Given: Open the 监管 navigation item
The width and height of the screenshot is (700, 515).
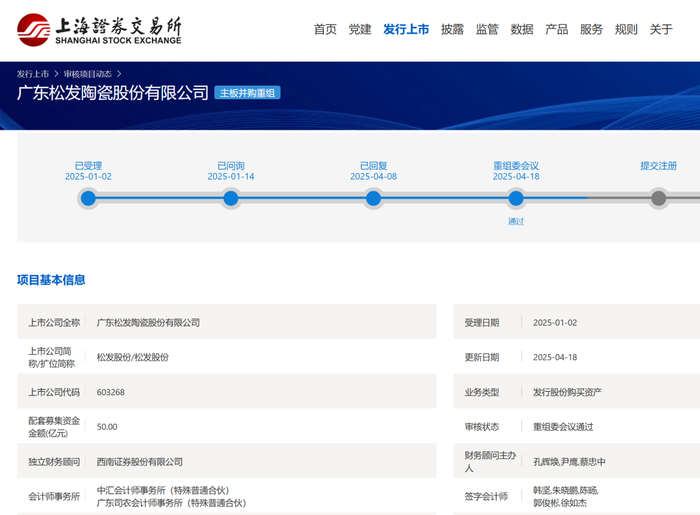Looking at the screenshot, I should coord(487,30).
